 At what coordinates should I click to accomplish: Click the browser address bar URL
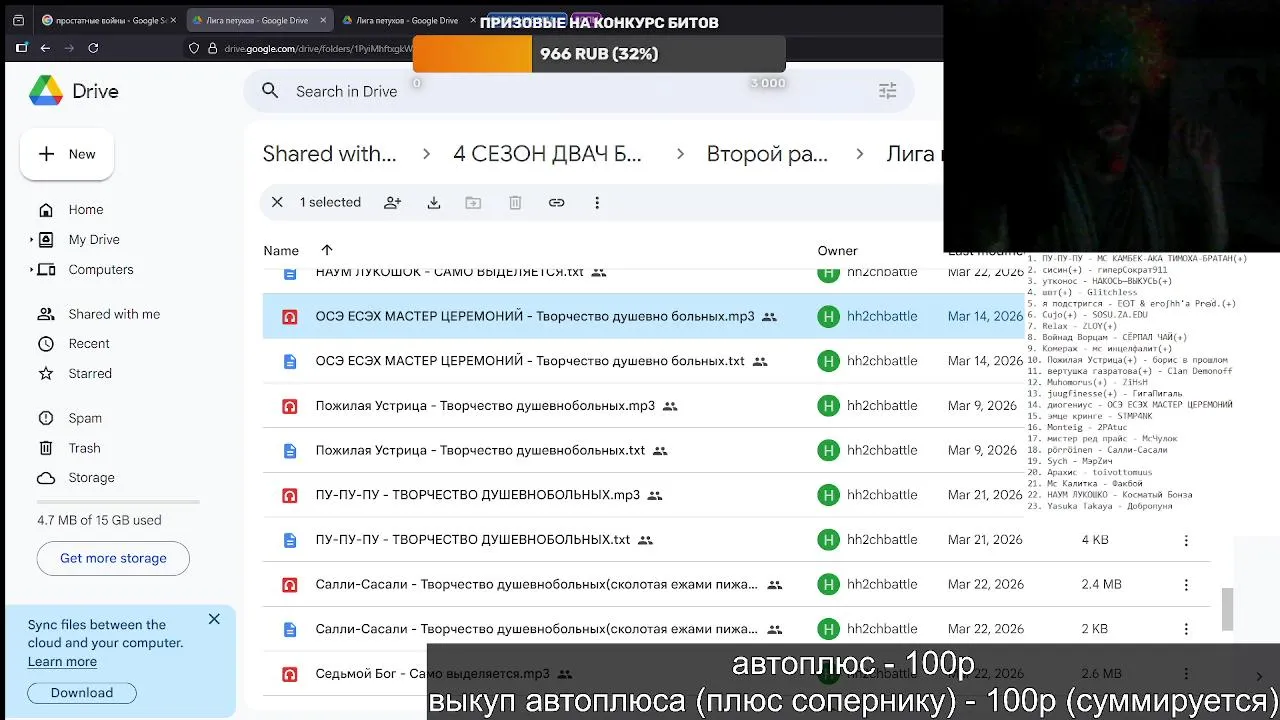point(316,48)
